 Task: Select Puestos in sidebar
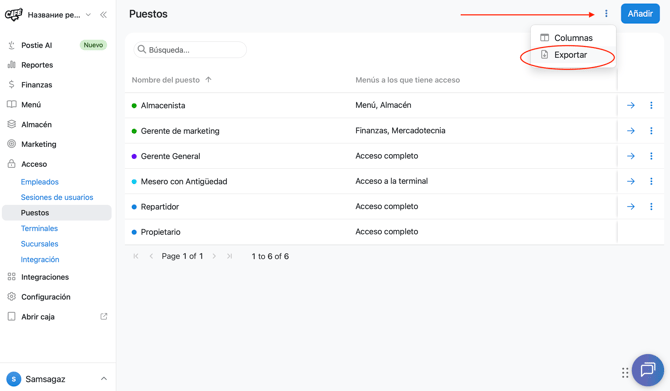pyautogui.click(x=56, y=213)
